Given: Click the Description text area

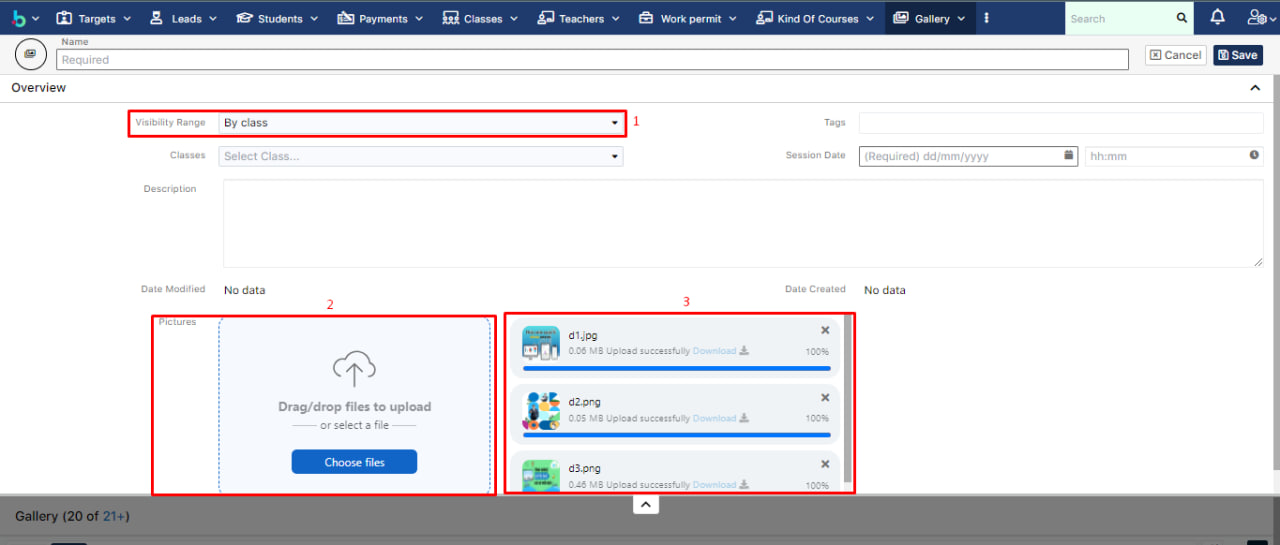Looking at the screenshot, I should click(x=742, y=223).
